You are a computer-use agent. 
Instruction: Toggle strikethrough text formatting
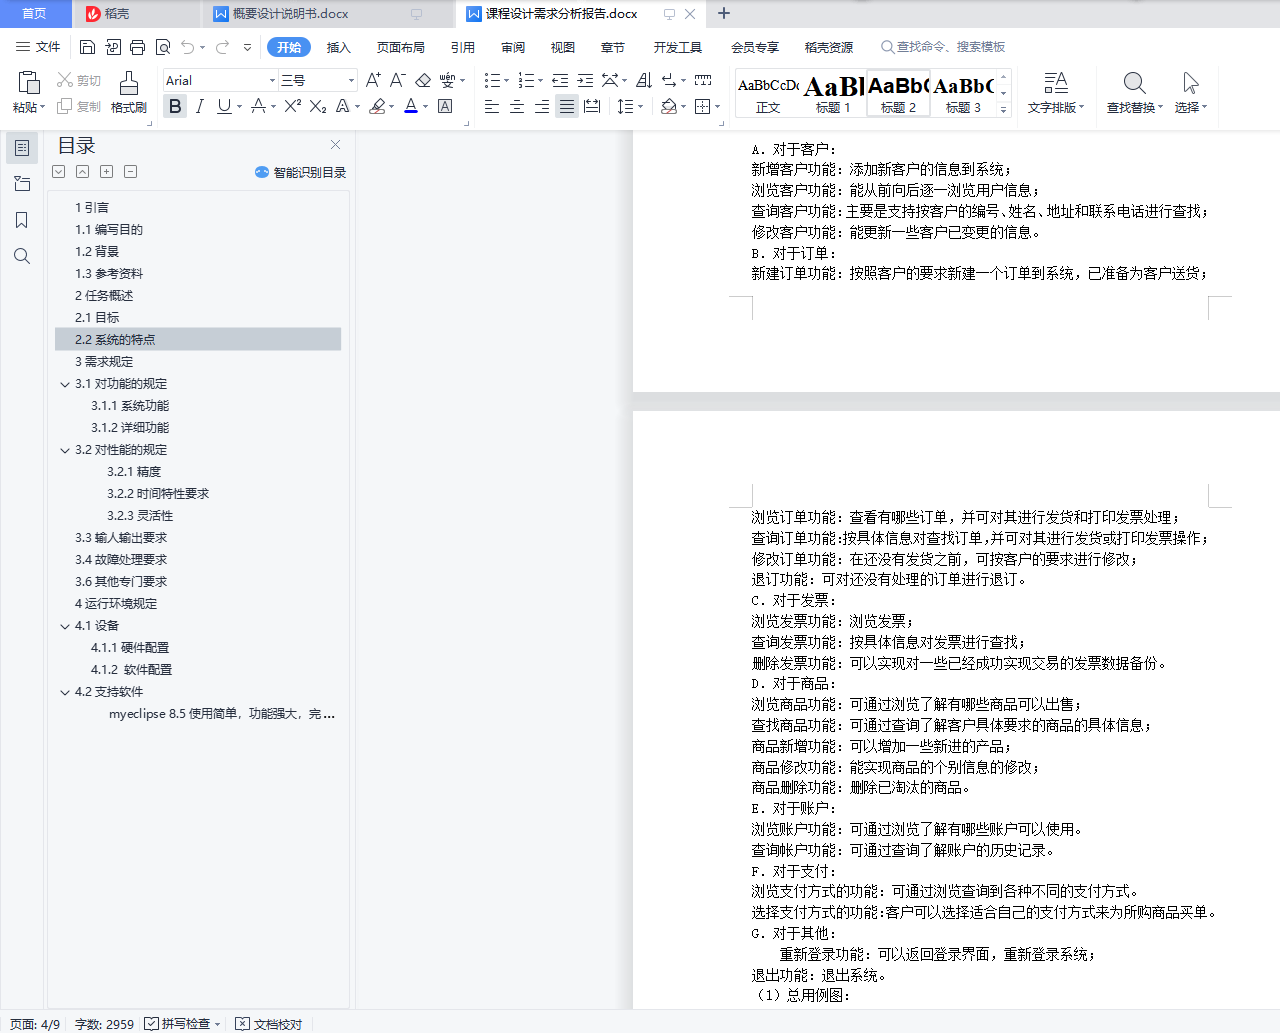pos(258,106)
